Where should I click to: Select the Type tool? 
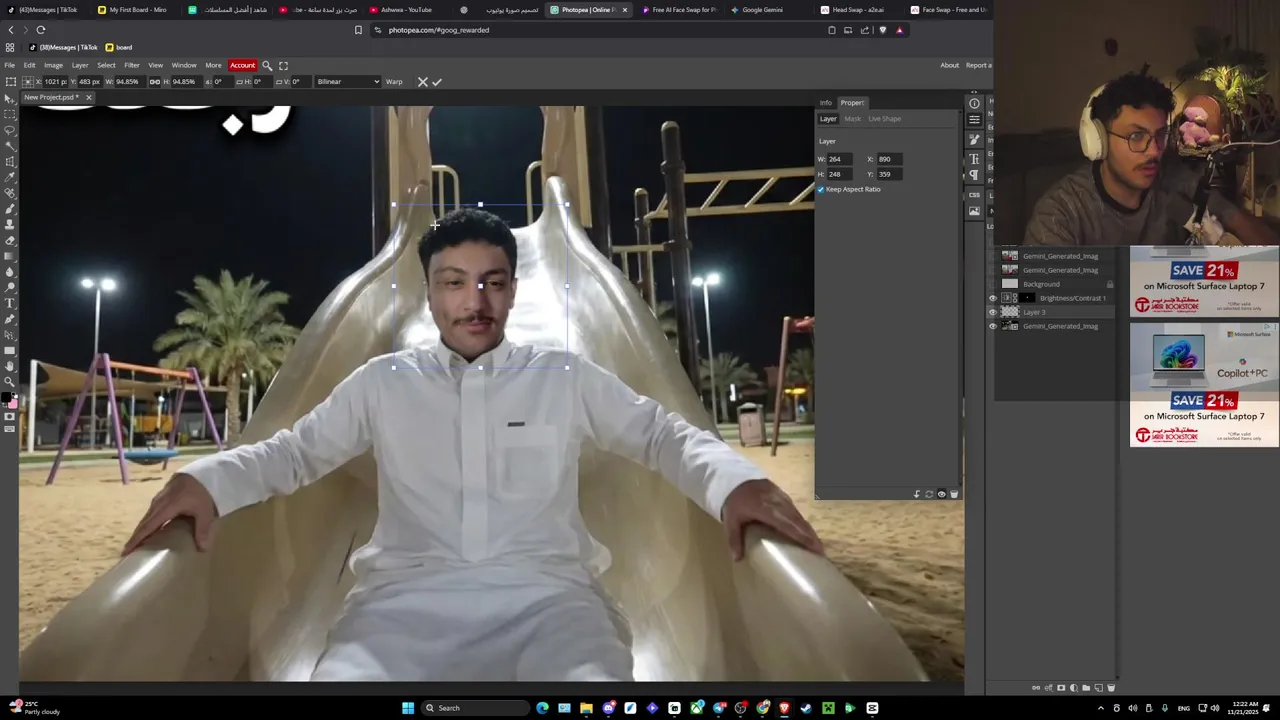click(x=11, y=303)
